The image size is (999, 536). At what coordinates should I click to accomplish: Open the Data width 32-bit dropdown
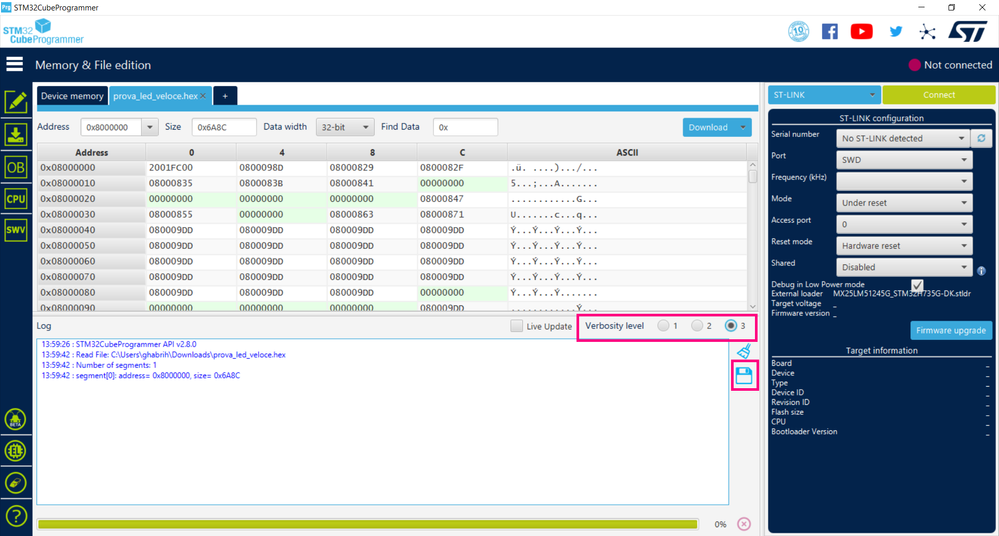coord(345,127)
